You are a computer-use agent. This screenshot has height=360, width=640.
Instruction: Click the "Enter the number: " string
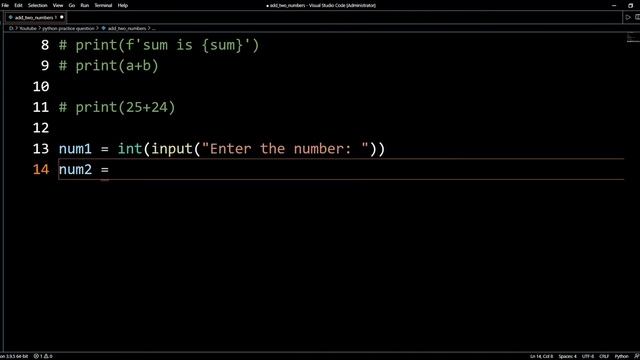pos(285,149)
